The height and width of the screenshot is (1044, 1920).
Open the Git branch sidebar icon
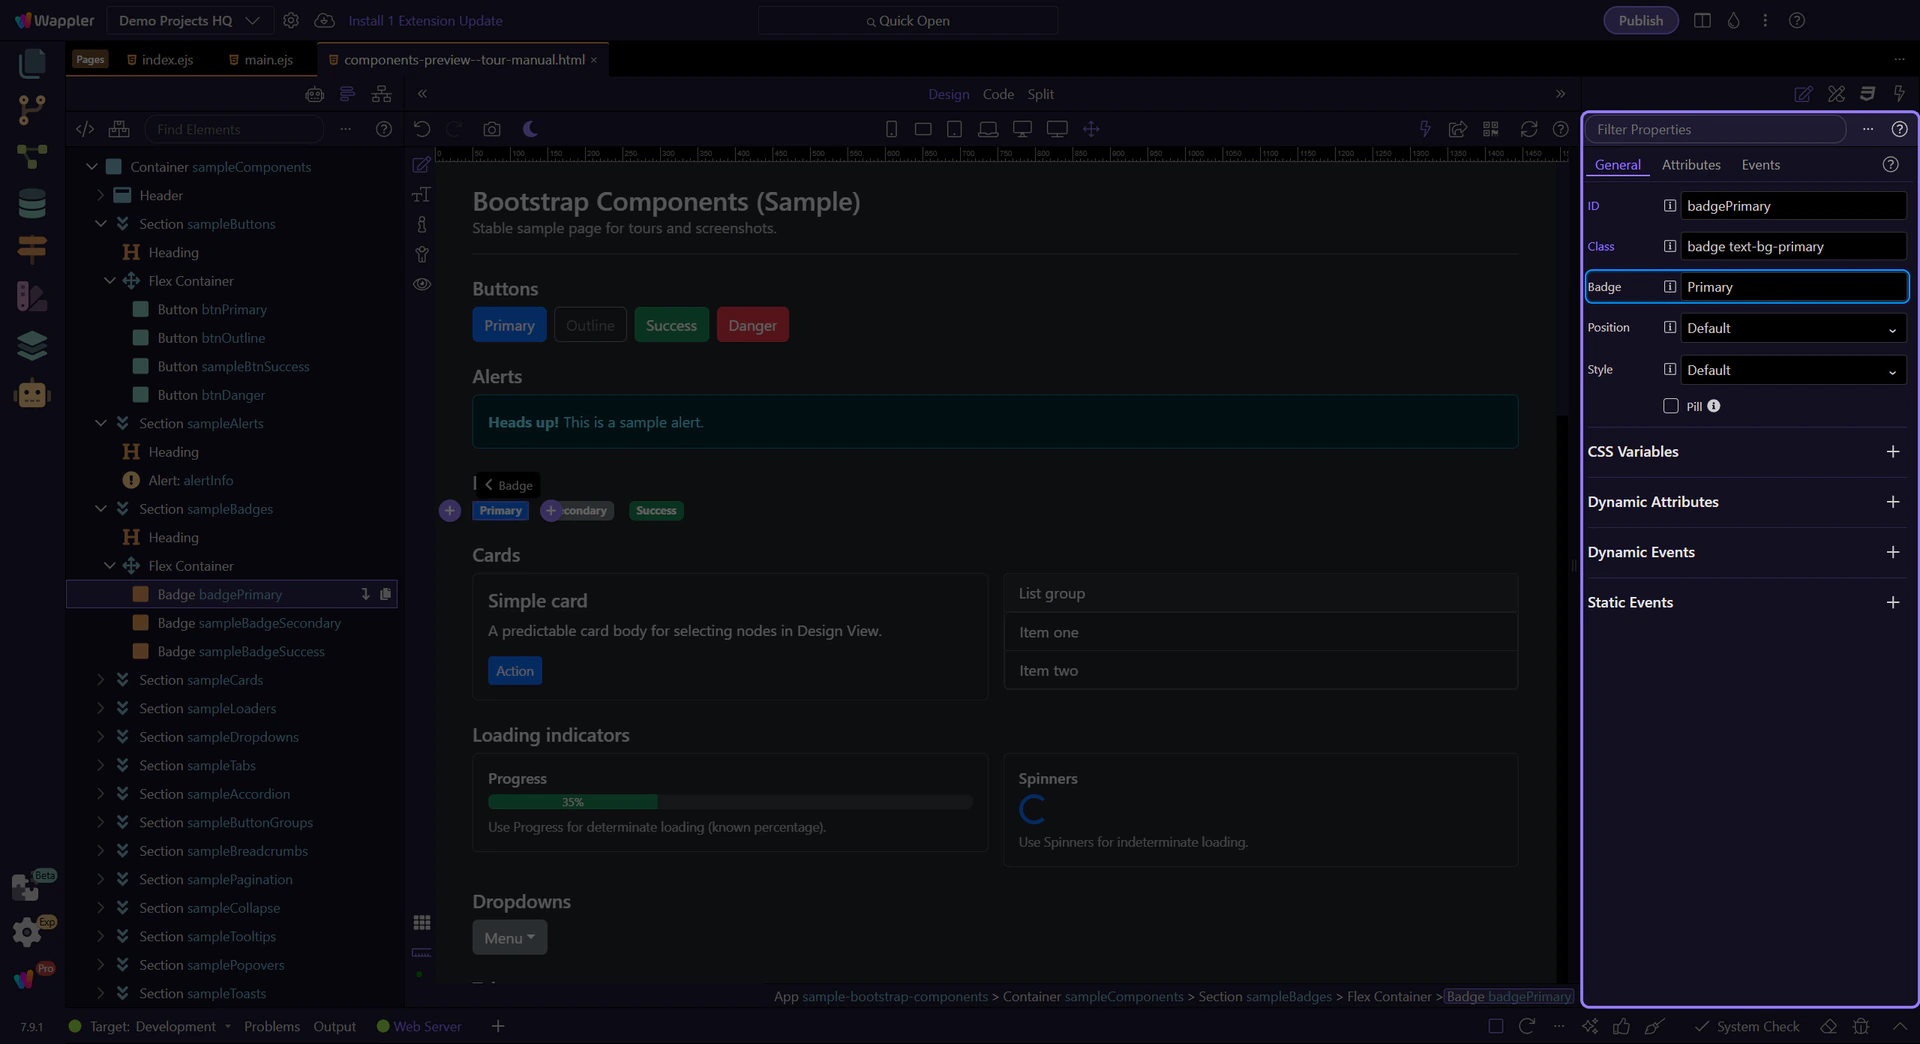(32, 110)
